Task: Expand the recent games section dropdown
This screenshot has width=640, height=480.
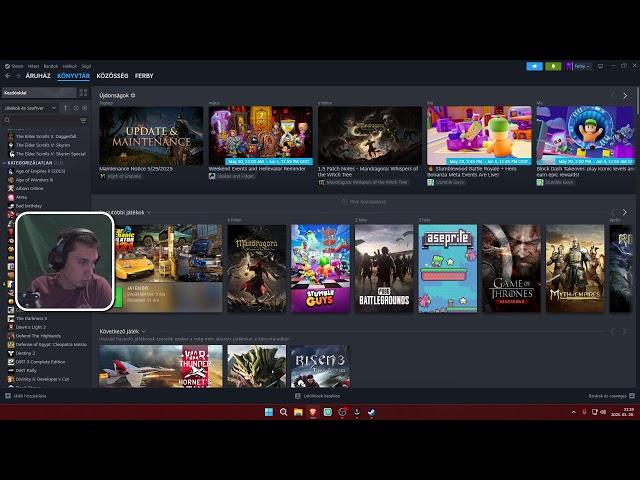Action: point(149,213)
